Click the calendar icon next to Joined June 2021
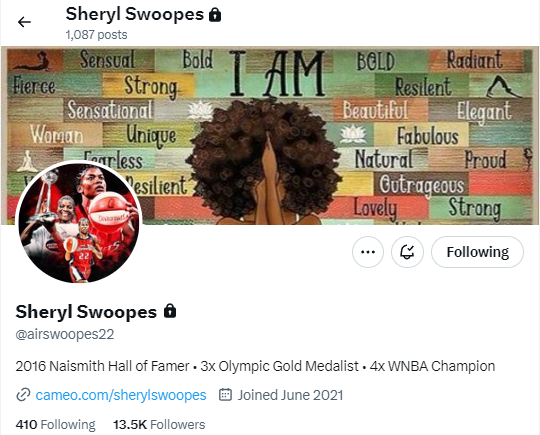This screenshot has width=540, height=435. click(225, 395)
